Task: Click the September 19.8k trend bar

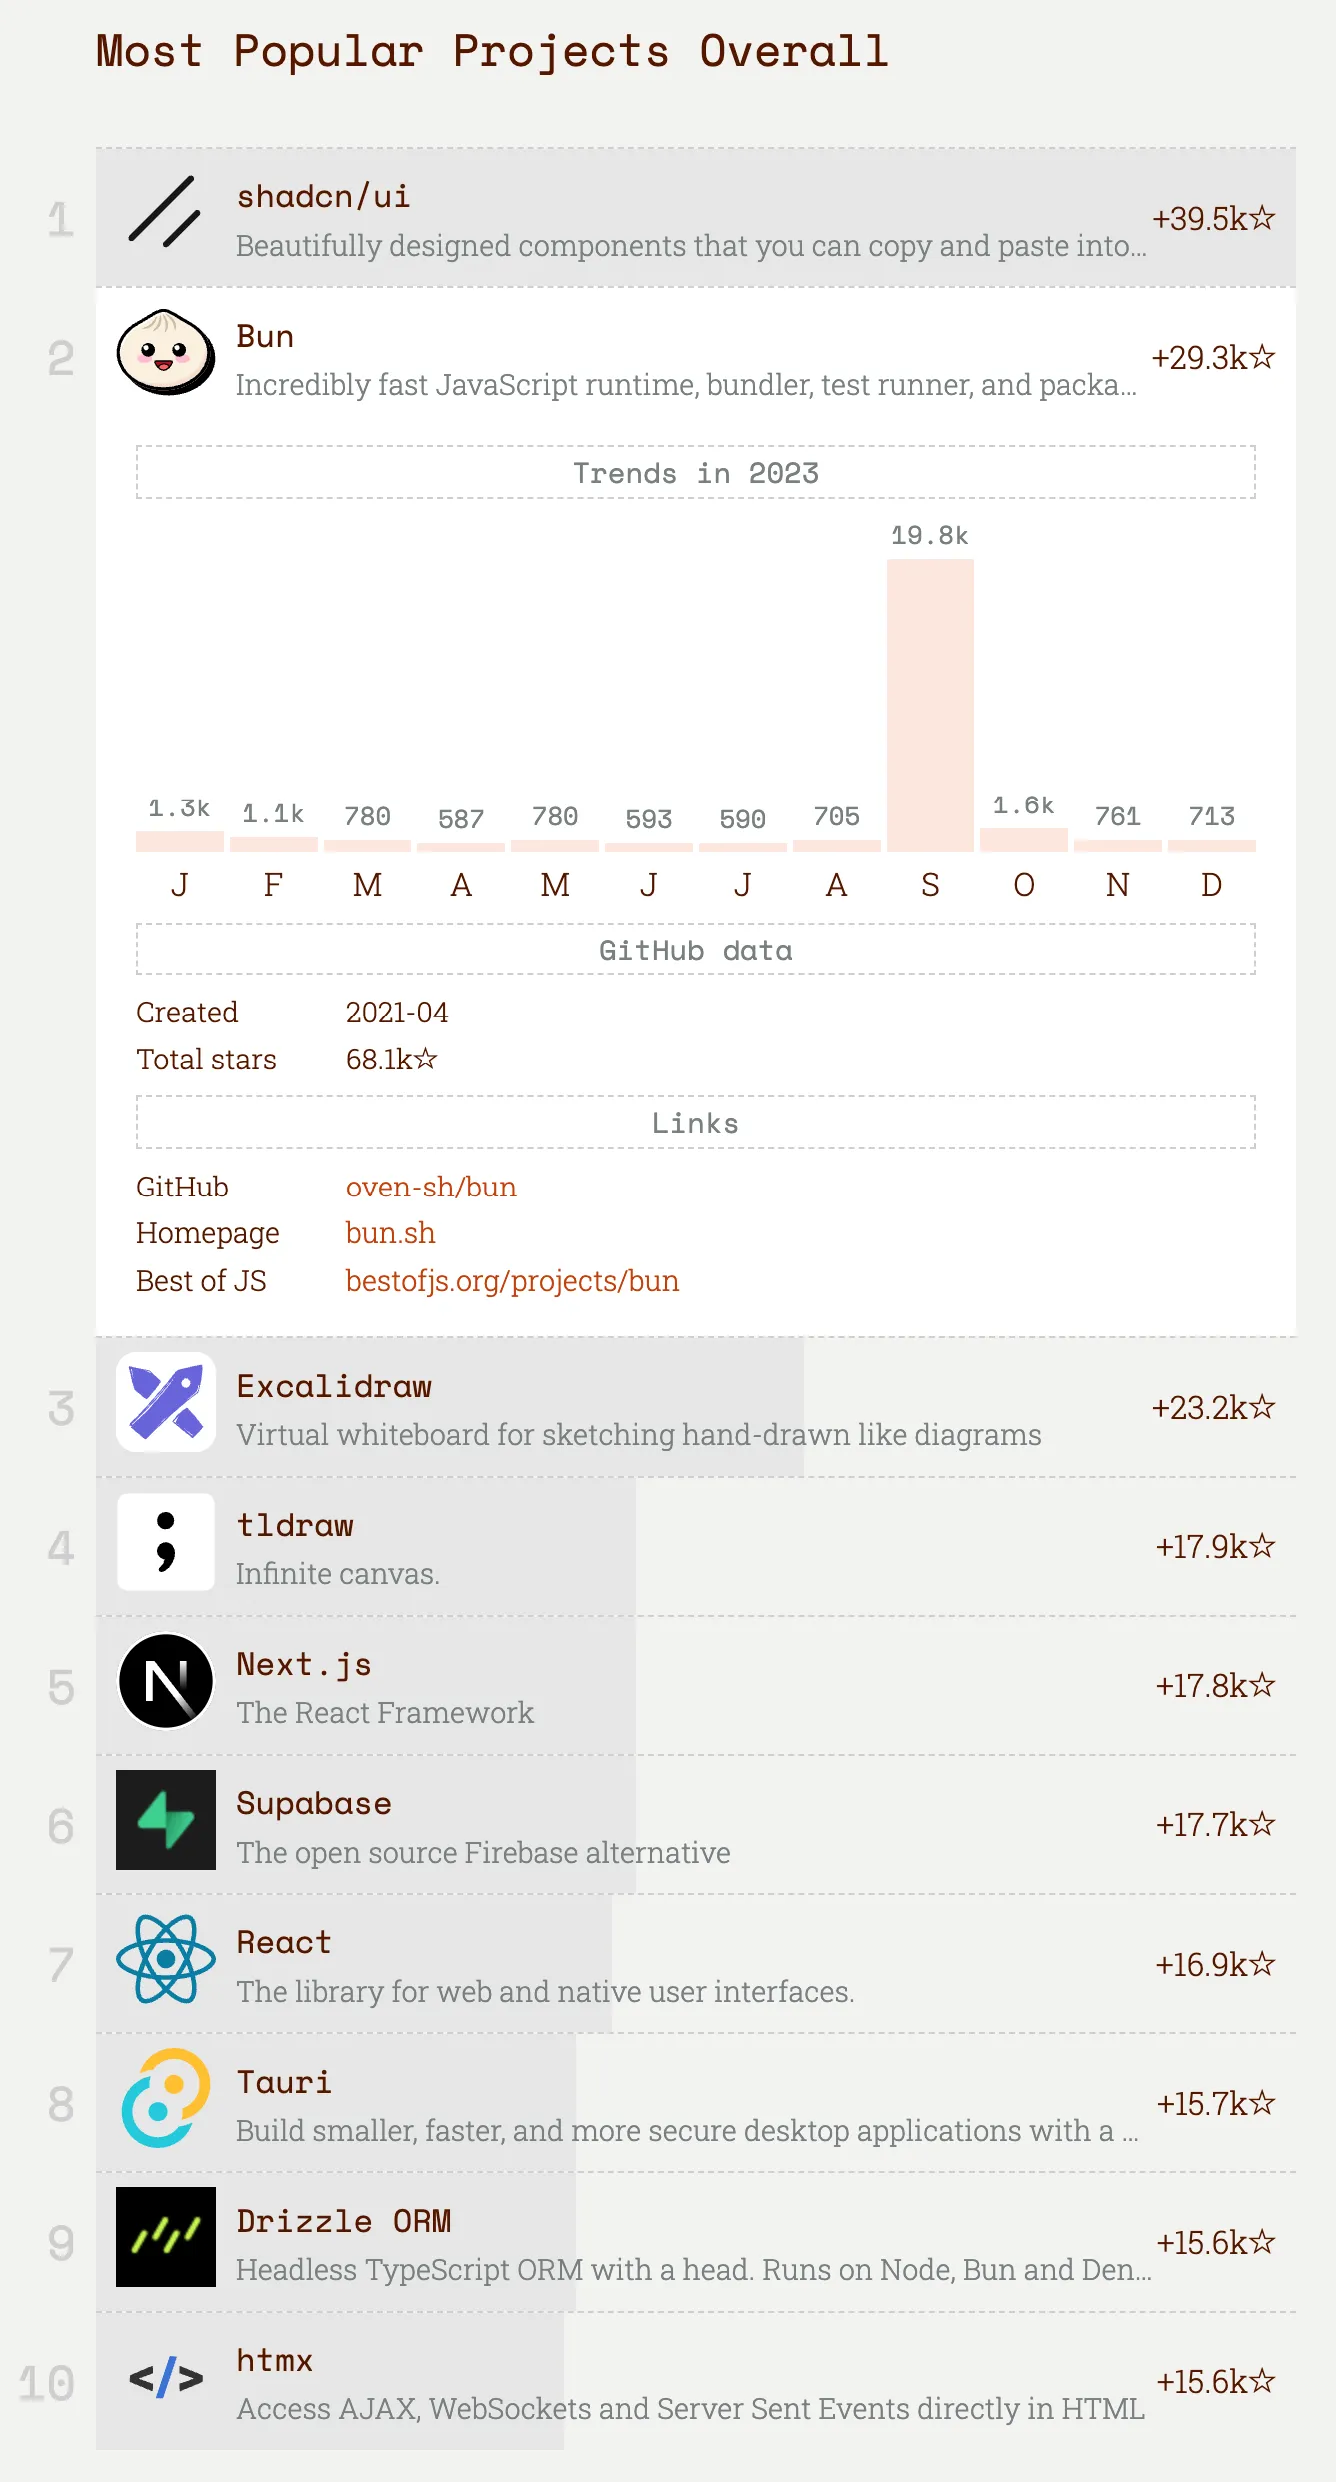Action: [930, 705]
